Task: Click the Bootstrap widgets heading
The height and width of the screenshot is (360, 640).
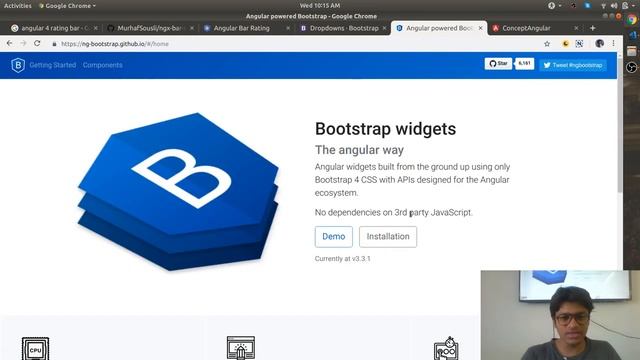Action: pos(385,129)
